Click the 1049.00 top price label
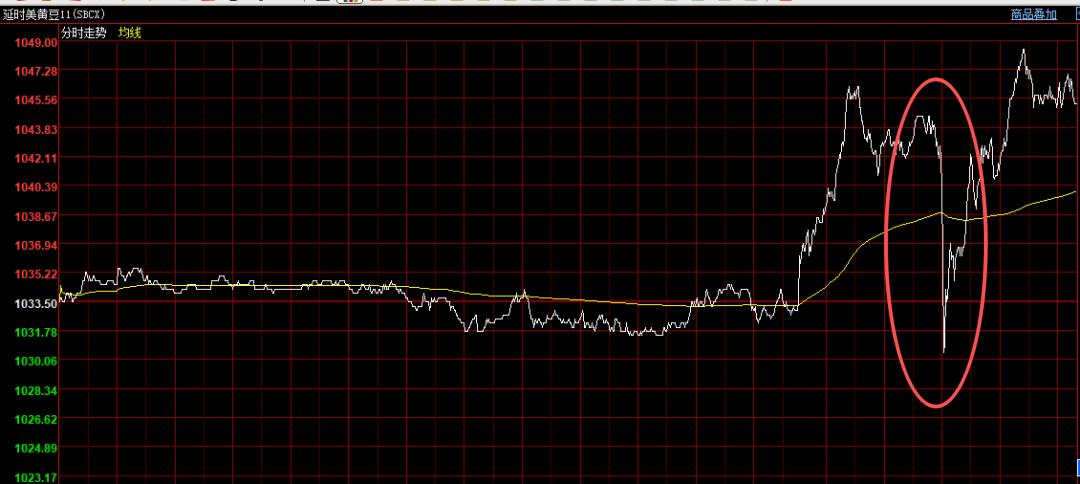 [36, 43]
